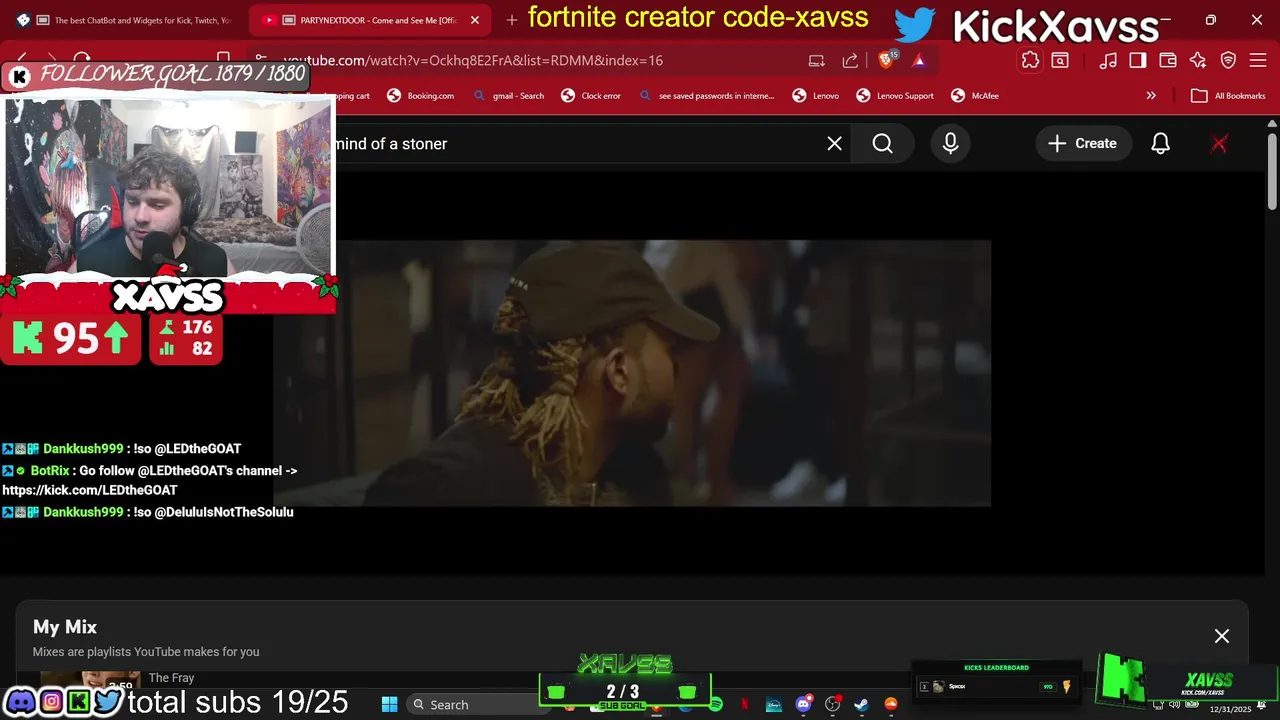This screenshot has height=720, width=1280.
Task: Close the My Mix playlist panel
Action: pyautogui.click(x=1222, y=636)
